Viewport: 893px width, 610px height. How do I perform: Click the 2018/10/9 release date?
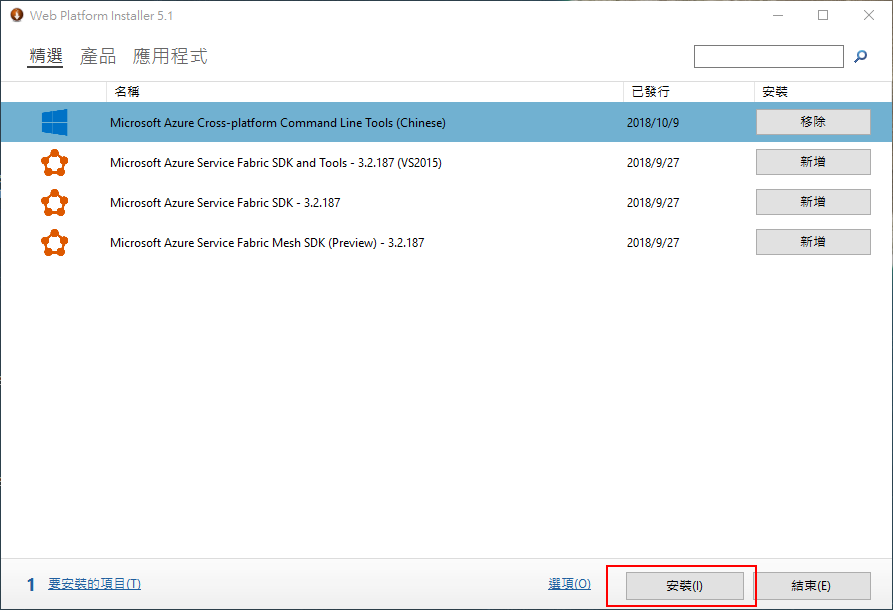click(653, 123)
